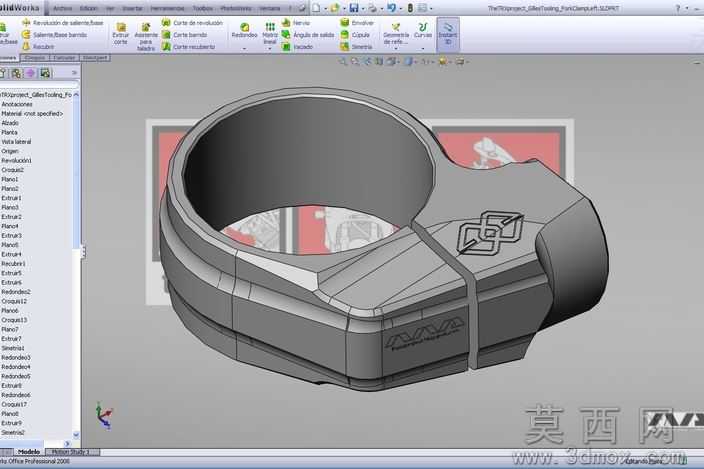704x469 pixels.
Task: Select the Envolver tool
Action: pyautogui.click(x=357, y=23)
